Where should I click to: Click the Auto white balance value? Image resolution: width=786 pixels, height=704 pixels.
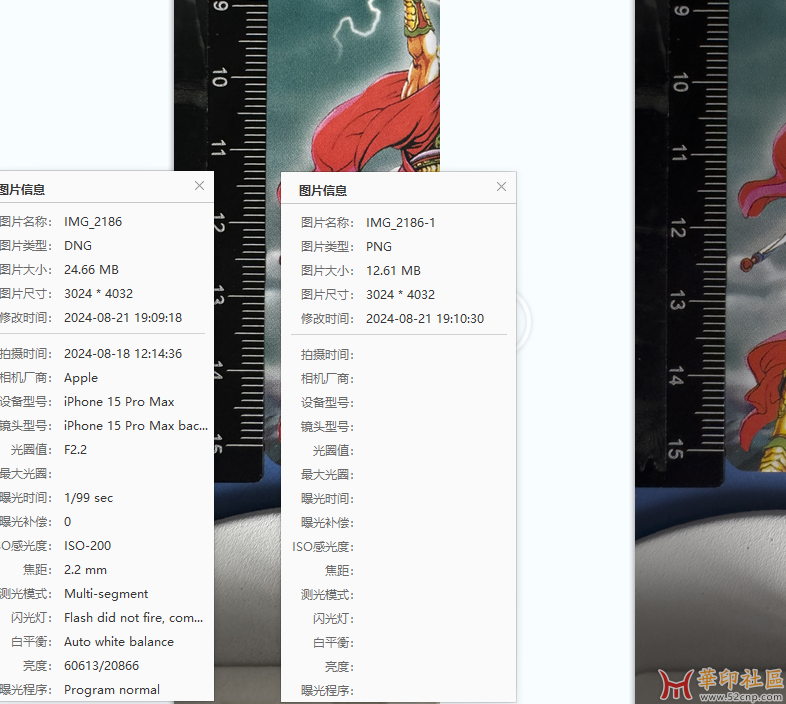119,642
